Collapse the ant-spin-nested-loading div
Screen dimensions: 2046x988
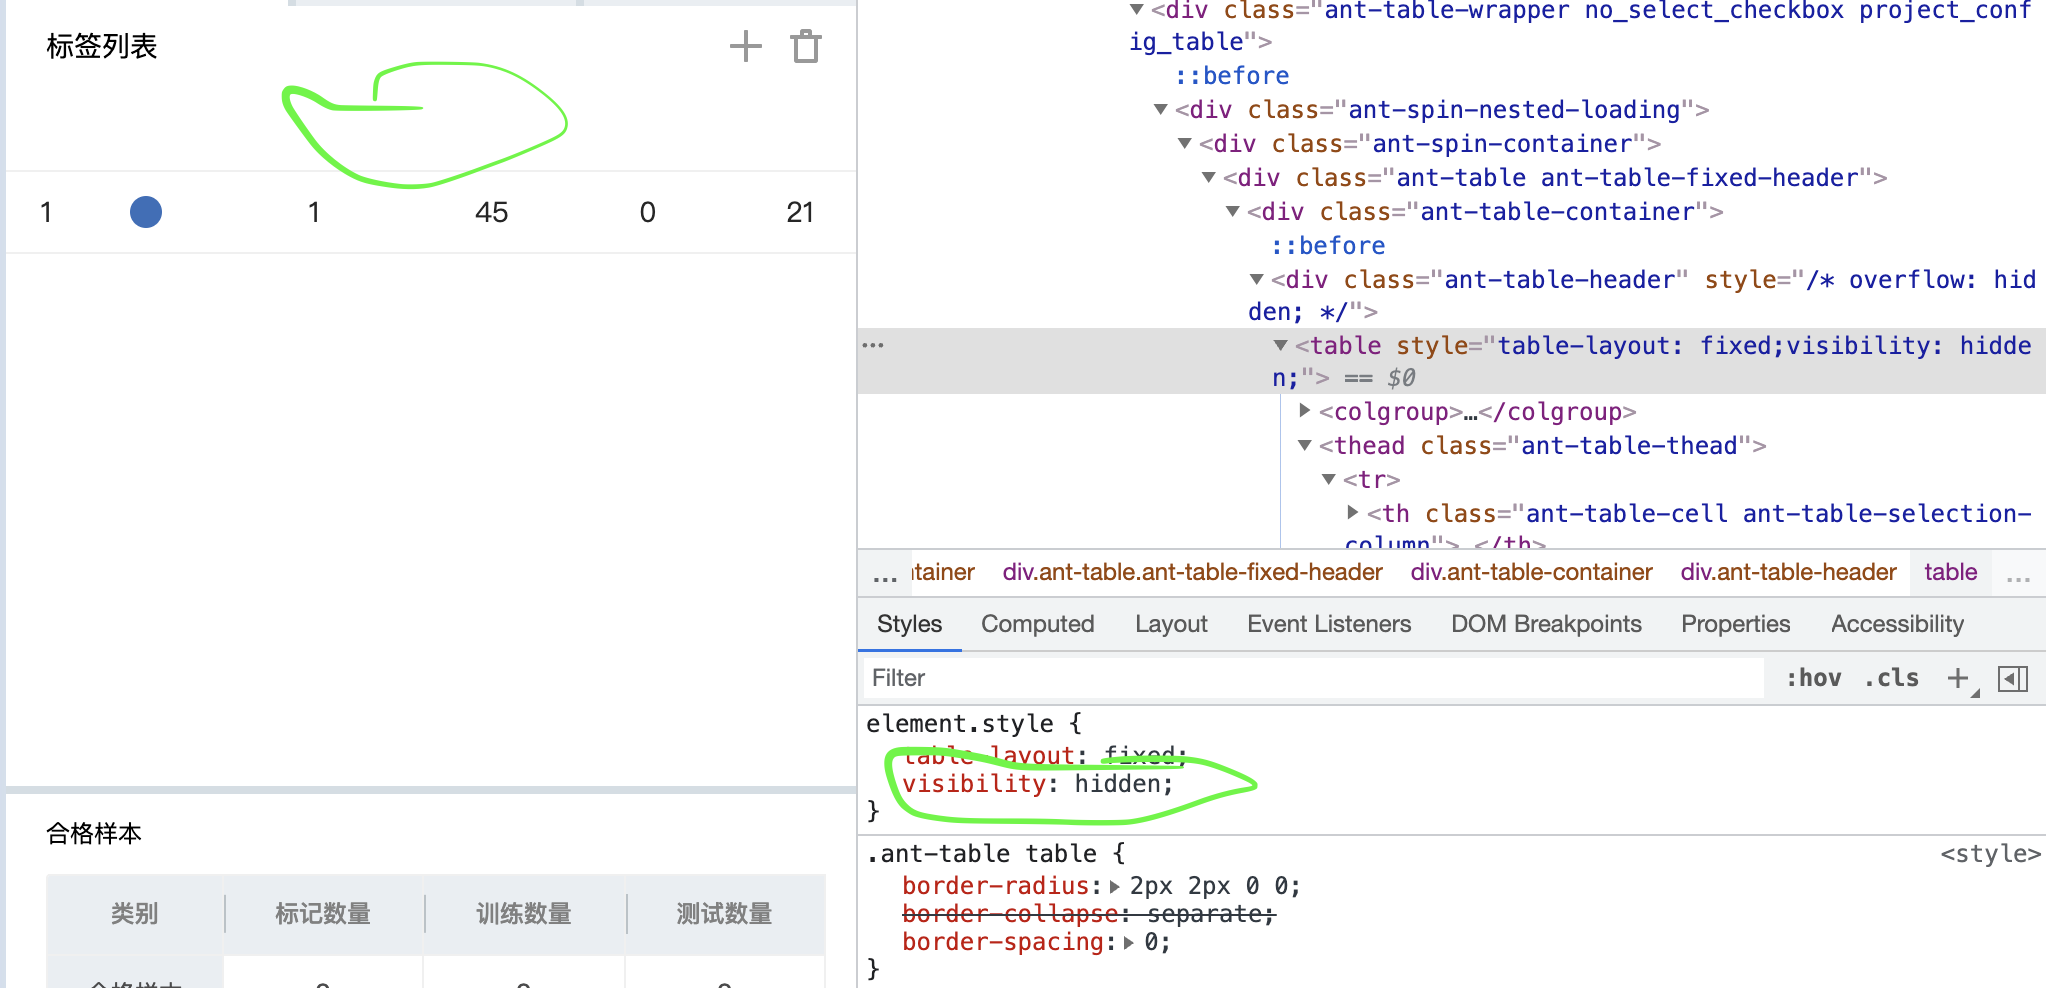pos(1160,110)
